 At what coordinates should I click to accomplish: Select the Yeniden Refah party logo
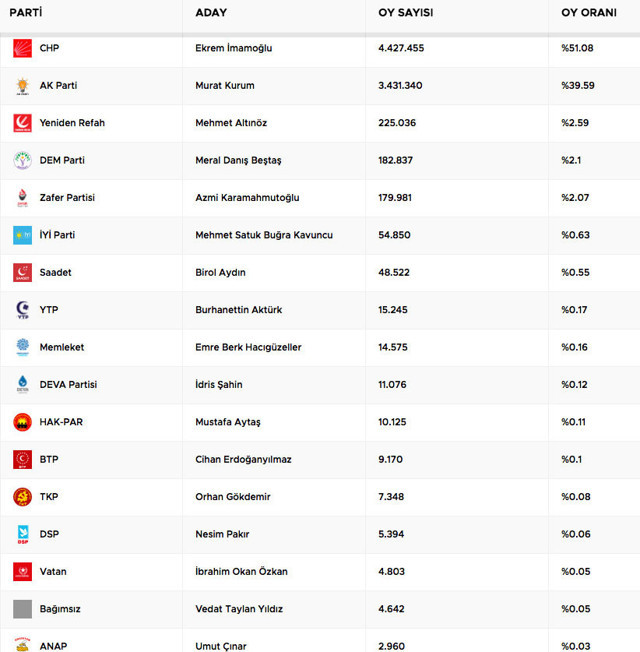click(x=22, y=123)
